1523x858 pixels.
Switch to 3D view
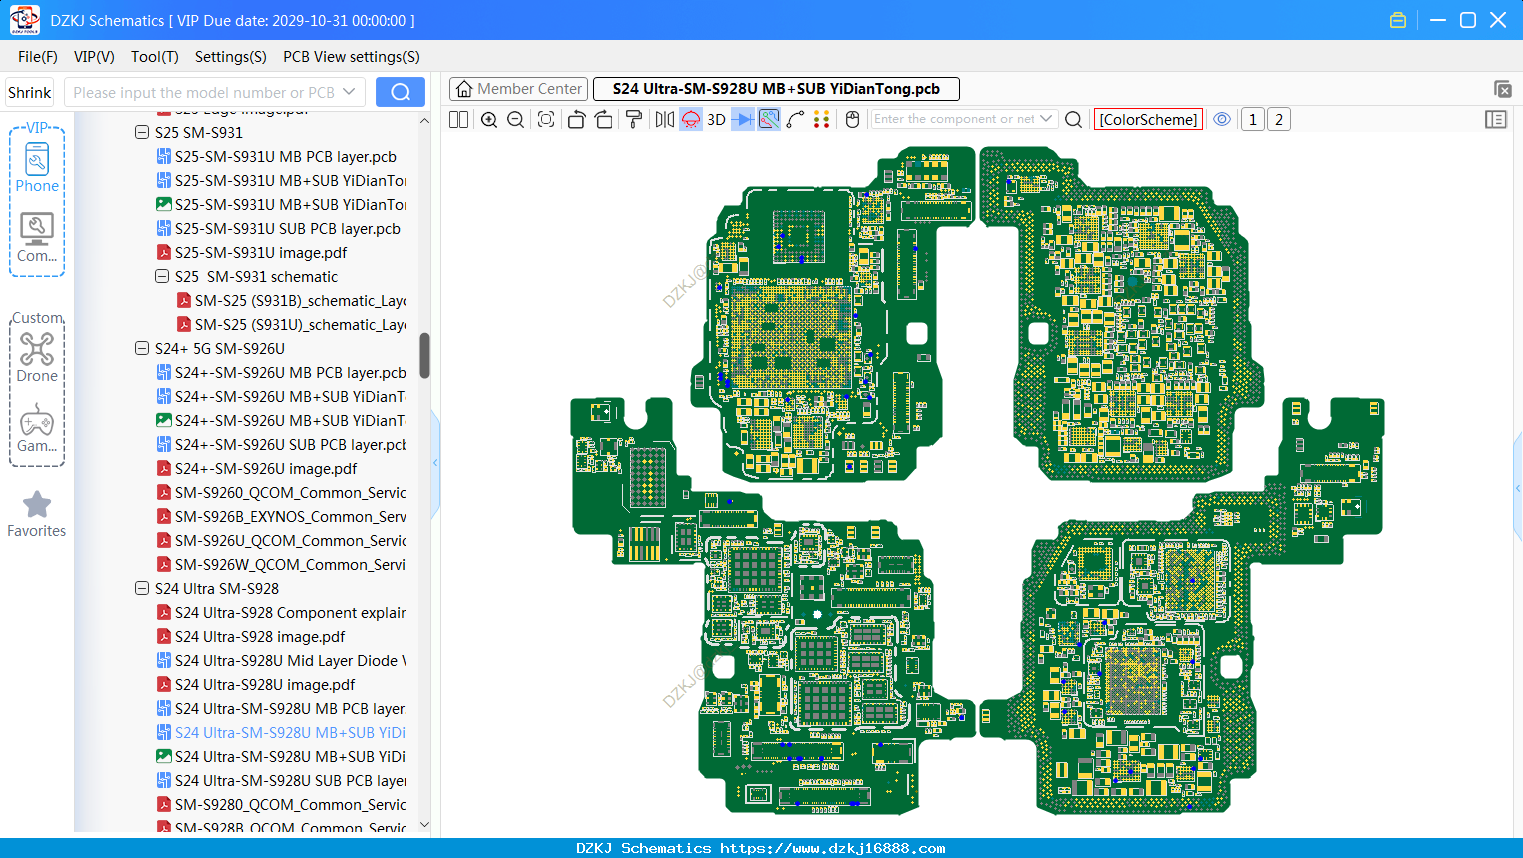coord(716,119)
